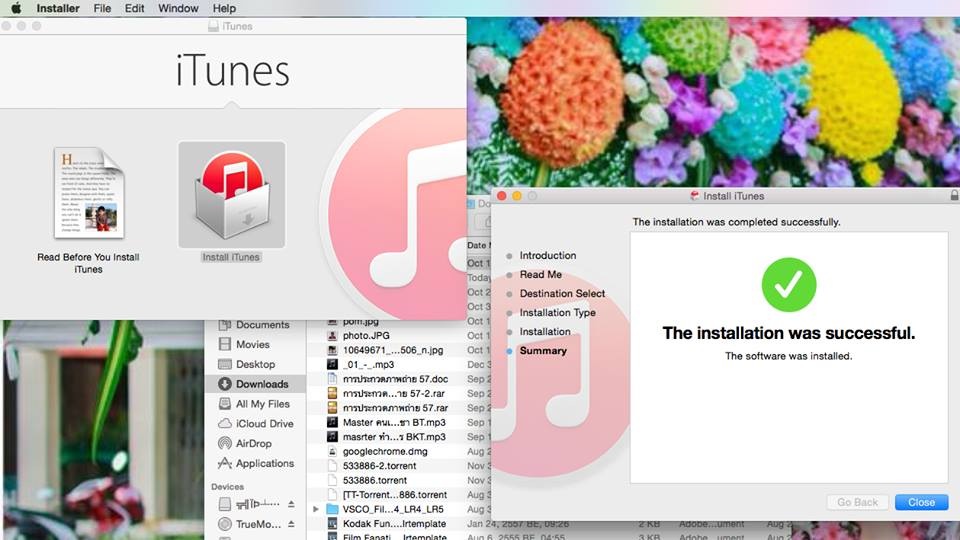
Task: Click the googlechrome.dmg disk image icon
Action: [x=332, y=451]
